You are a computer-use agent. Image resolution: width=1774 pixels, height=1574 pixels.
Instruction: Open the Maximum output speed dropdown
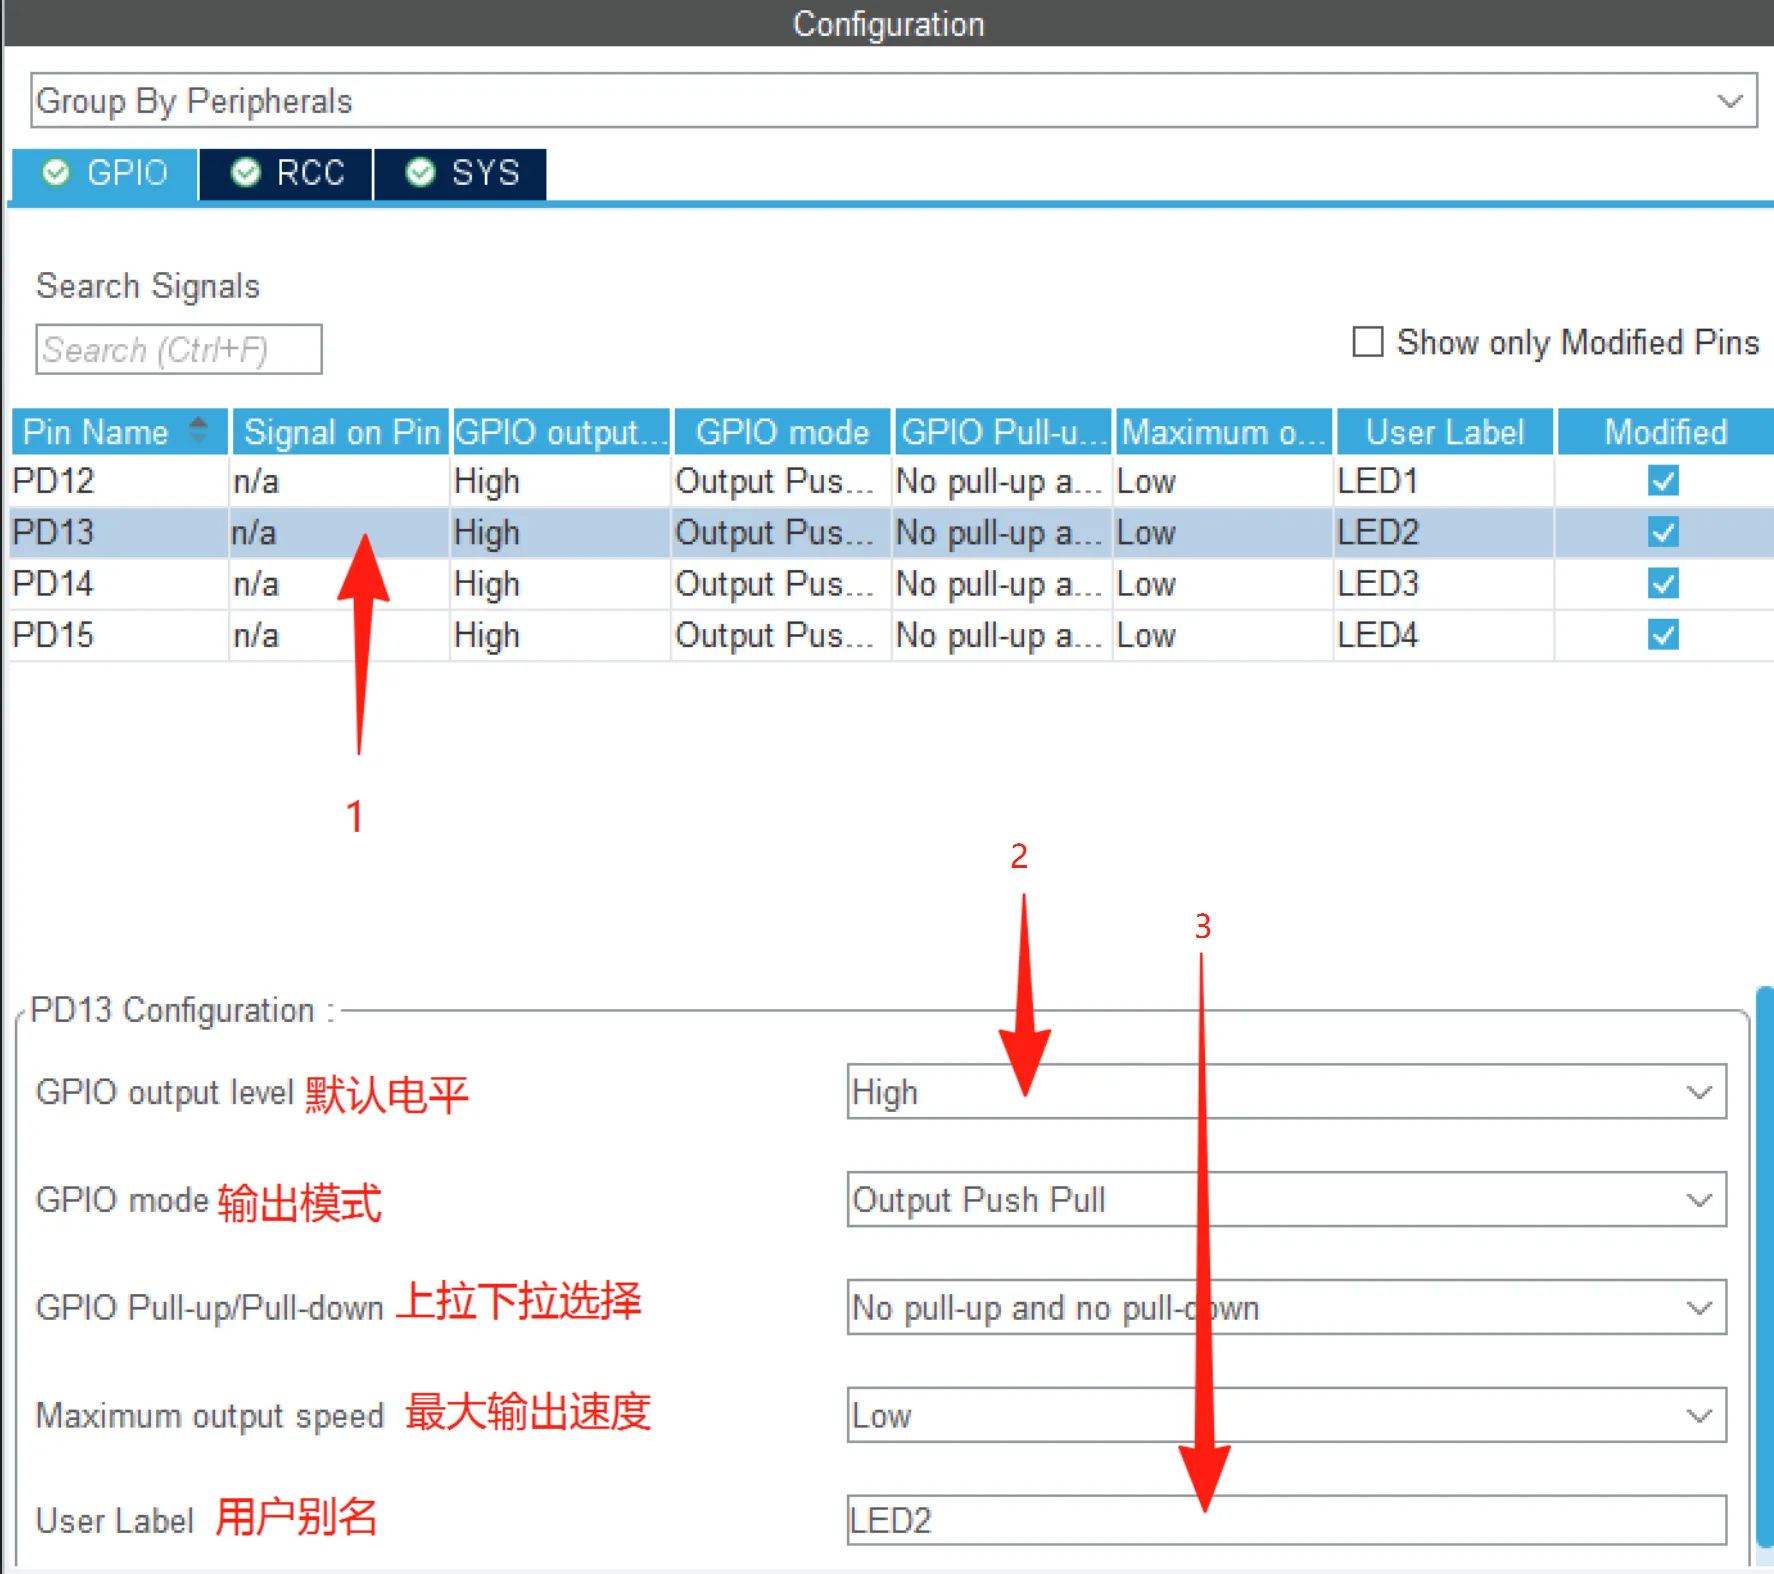[x=1698, y=1415]
